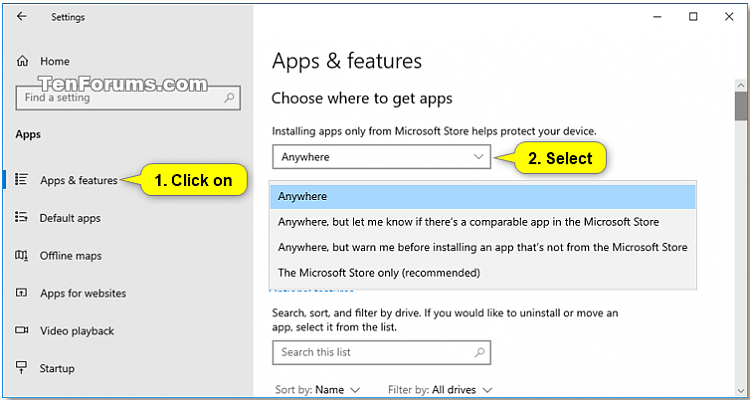This screenshot has width=750, height=400.
Task: Click the Default apps icon
Action: 21,217
